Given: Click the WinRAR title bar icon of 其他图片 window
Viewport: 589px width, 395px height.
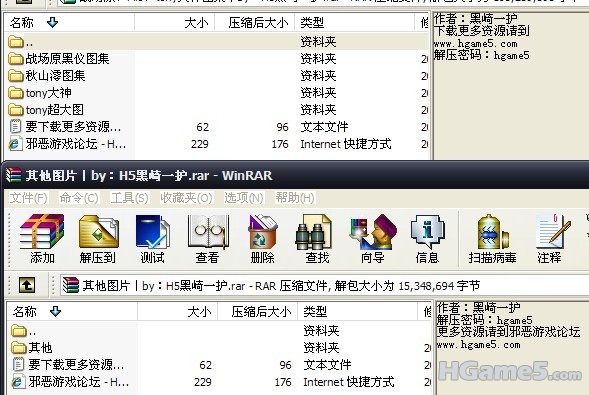Looking at the screenshot, I should (14, 175).
